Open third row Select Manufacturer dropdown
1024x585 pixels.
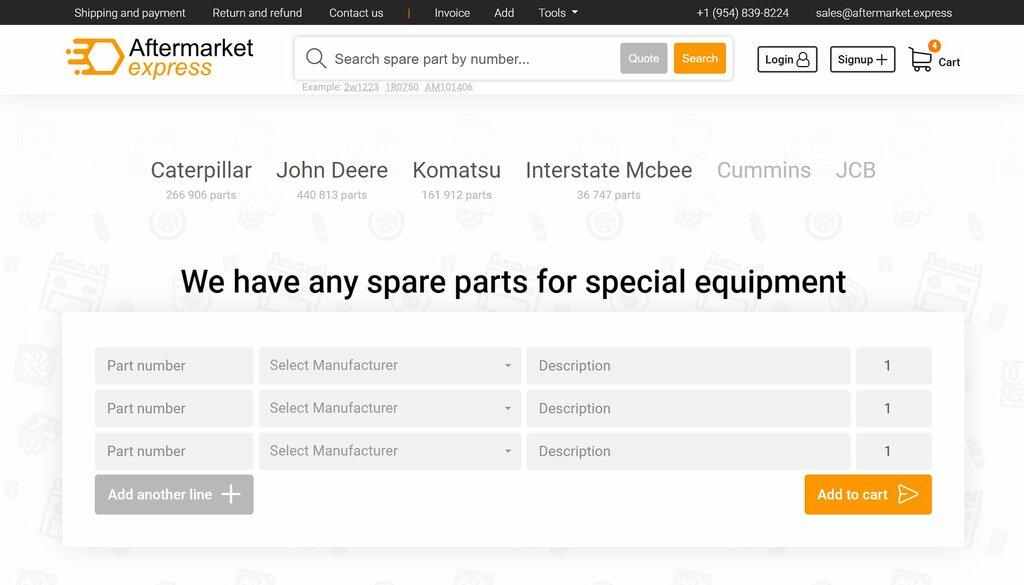[x=390, y=451]
